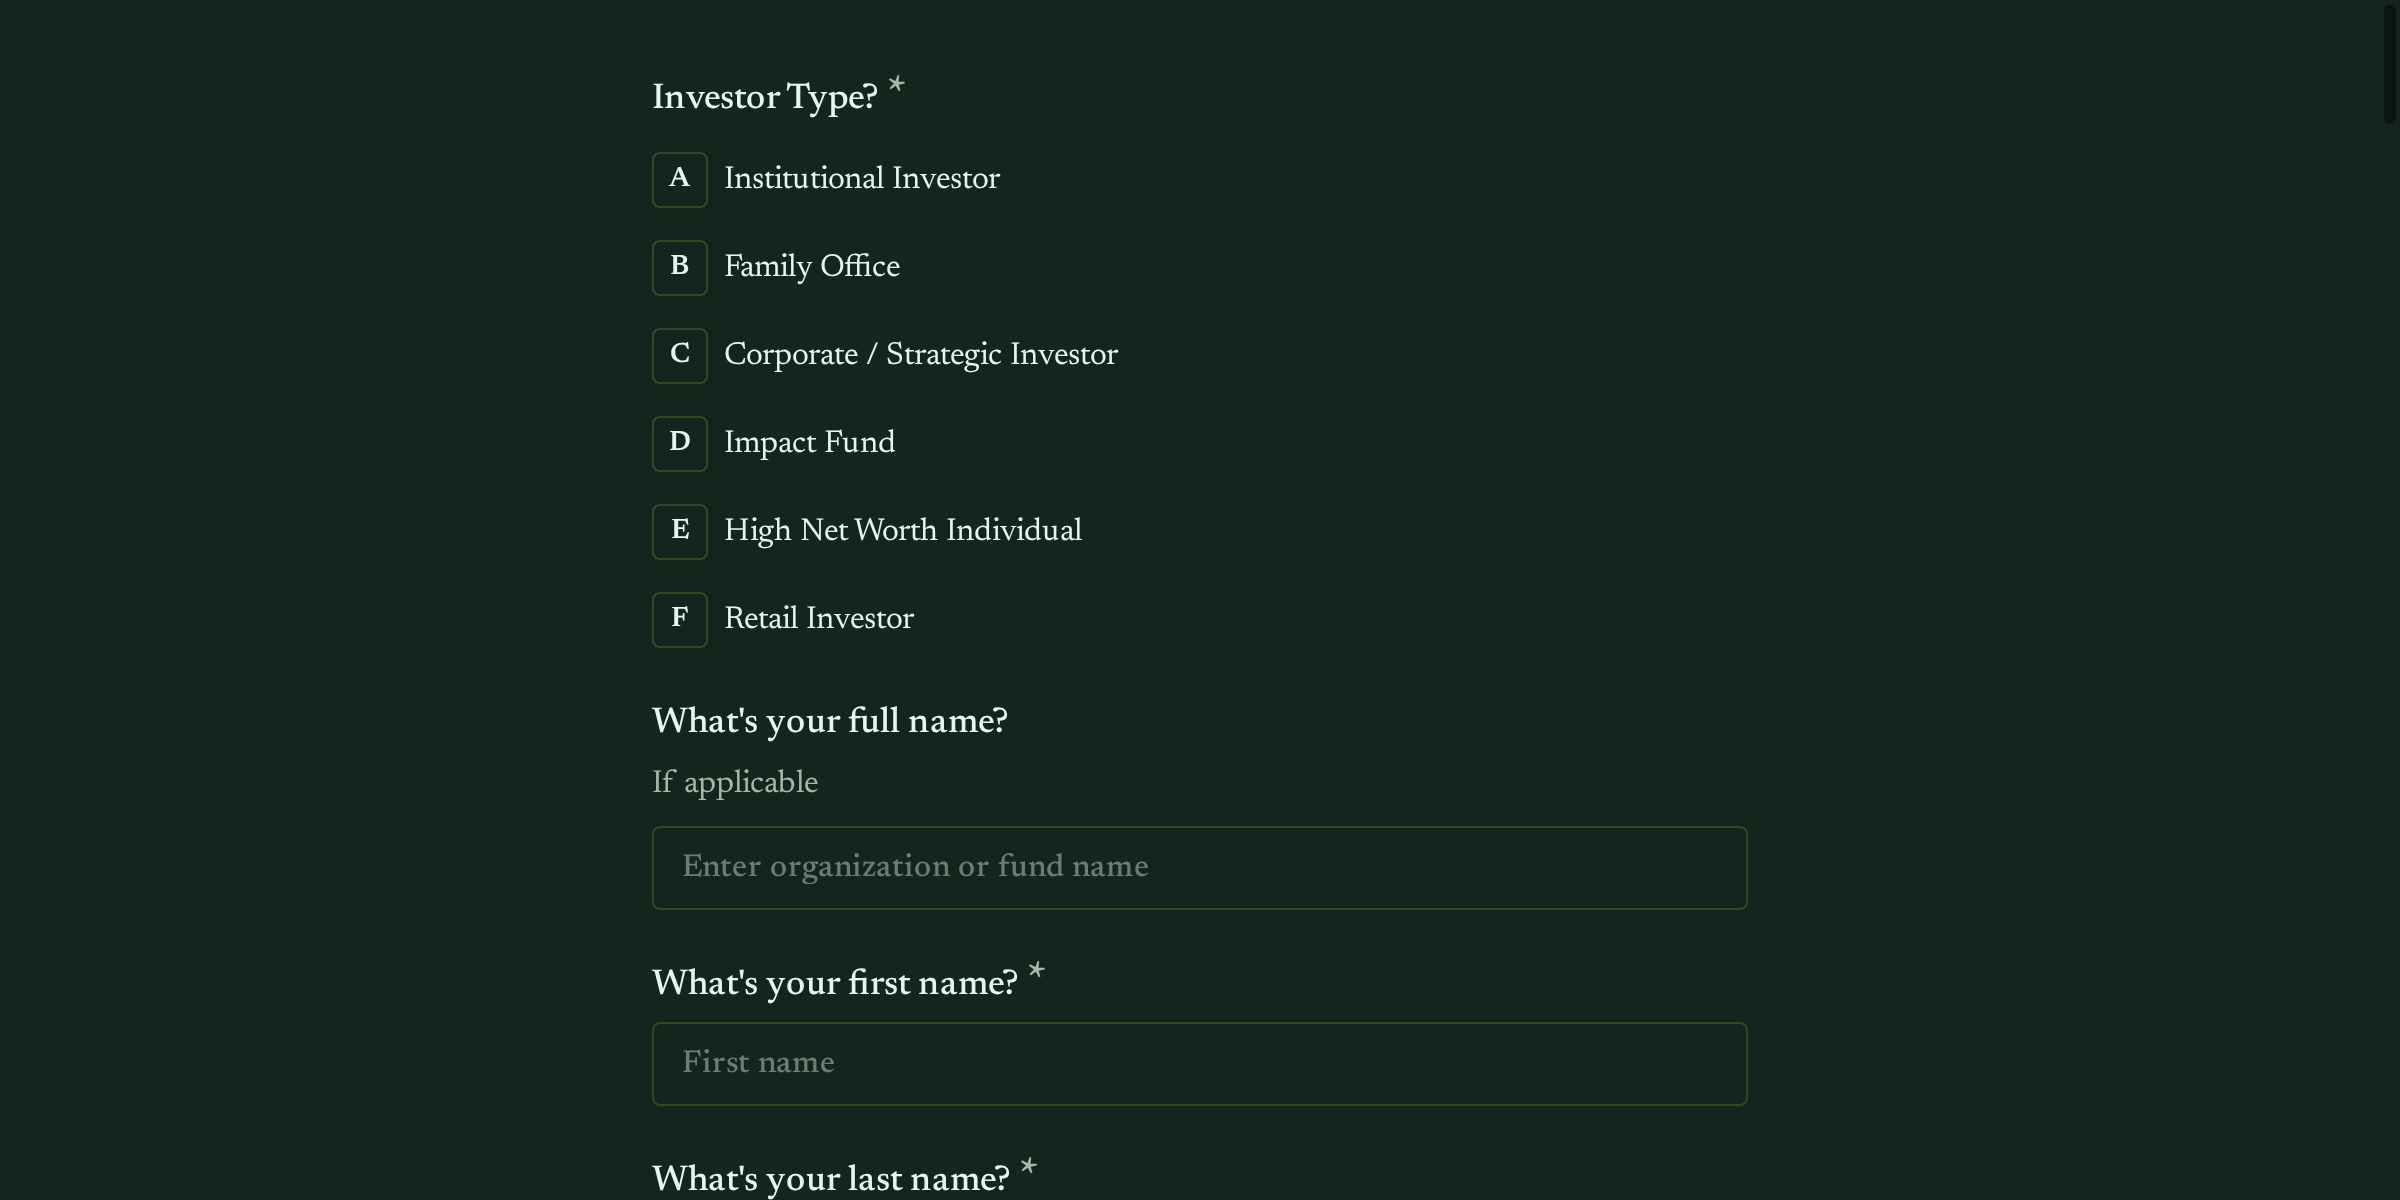Pick Corporate / Strategic Investor label
The height and width of the screenshot is (1200, 2400).
[x=920, y=355]
